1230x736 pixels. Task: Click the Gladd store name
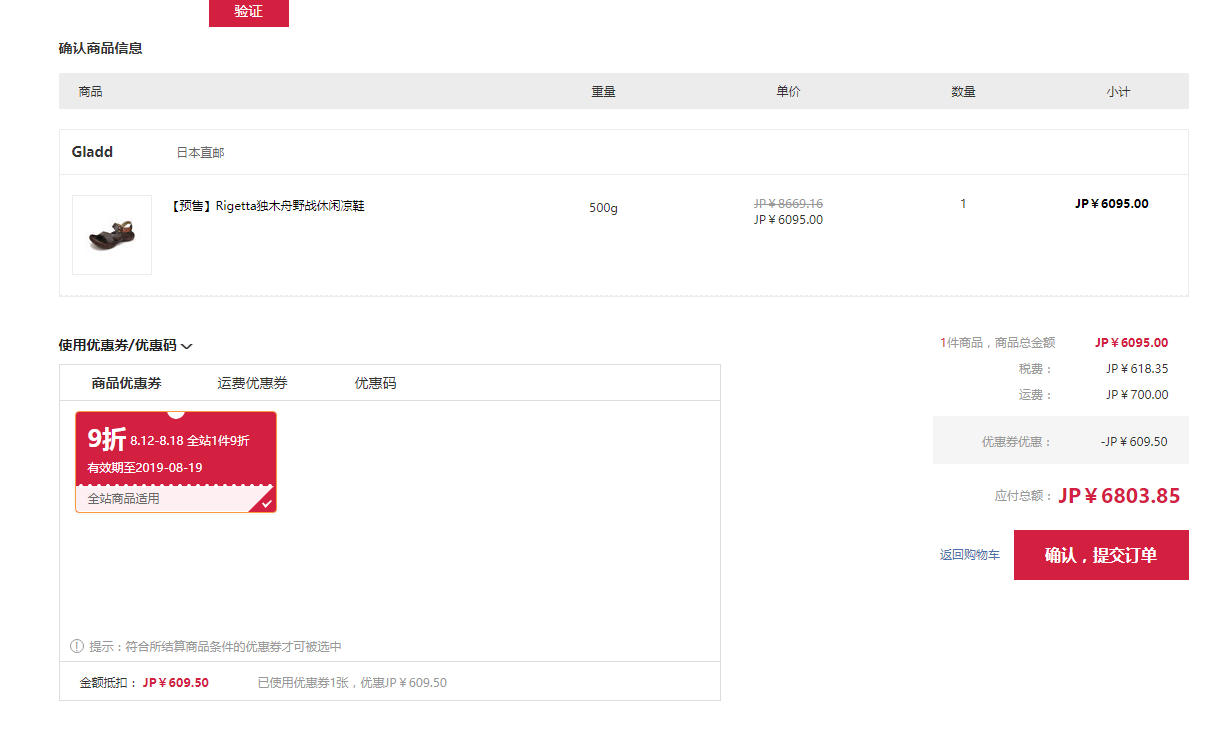pyautogui.click(x=92, y=152)
